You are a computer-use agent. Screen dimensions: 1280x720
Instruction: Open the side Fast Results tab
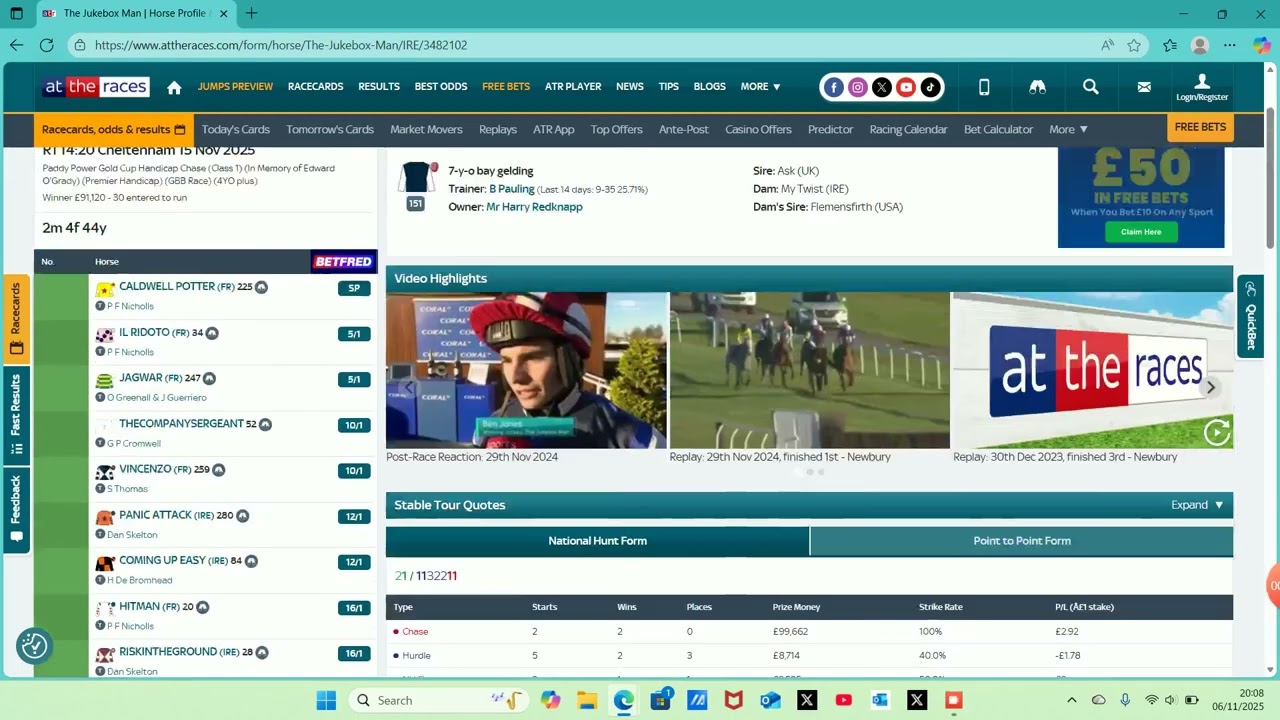click(x=16, y=414)
